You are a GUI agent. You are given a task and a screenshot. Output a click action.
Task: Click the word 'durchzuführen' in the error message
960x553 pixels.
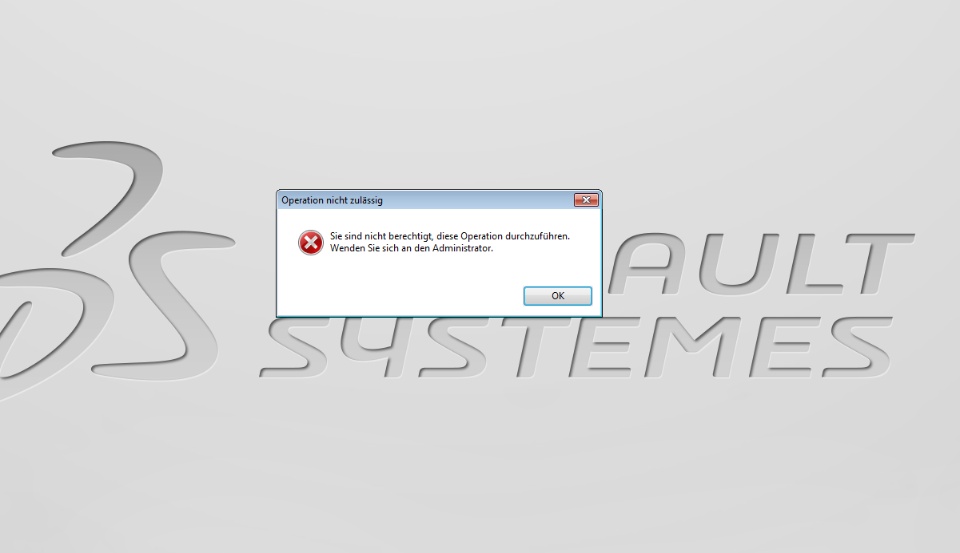click(537, 236)
